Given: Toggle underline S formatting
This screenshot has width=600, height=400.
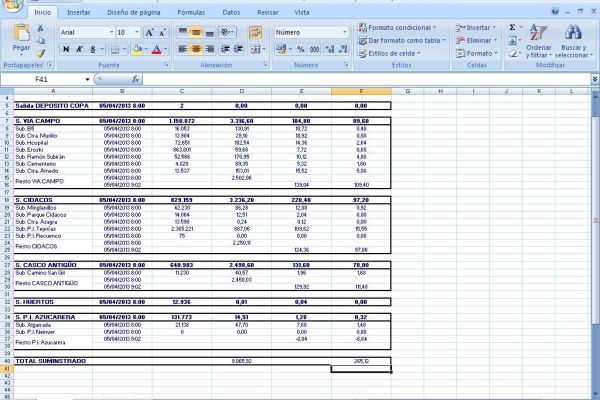Looking at the screenshot, I should [93, 49].
